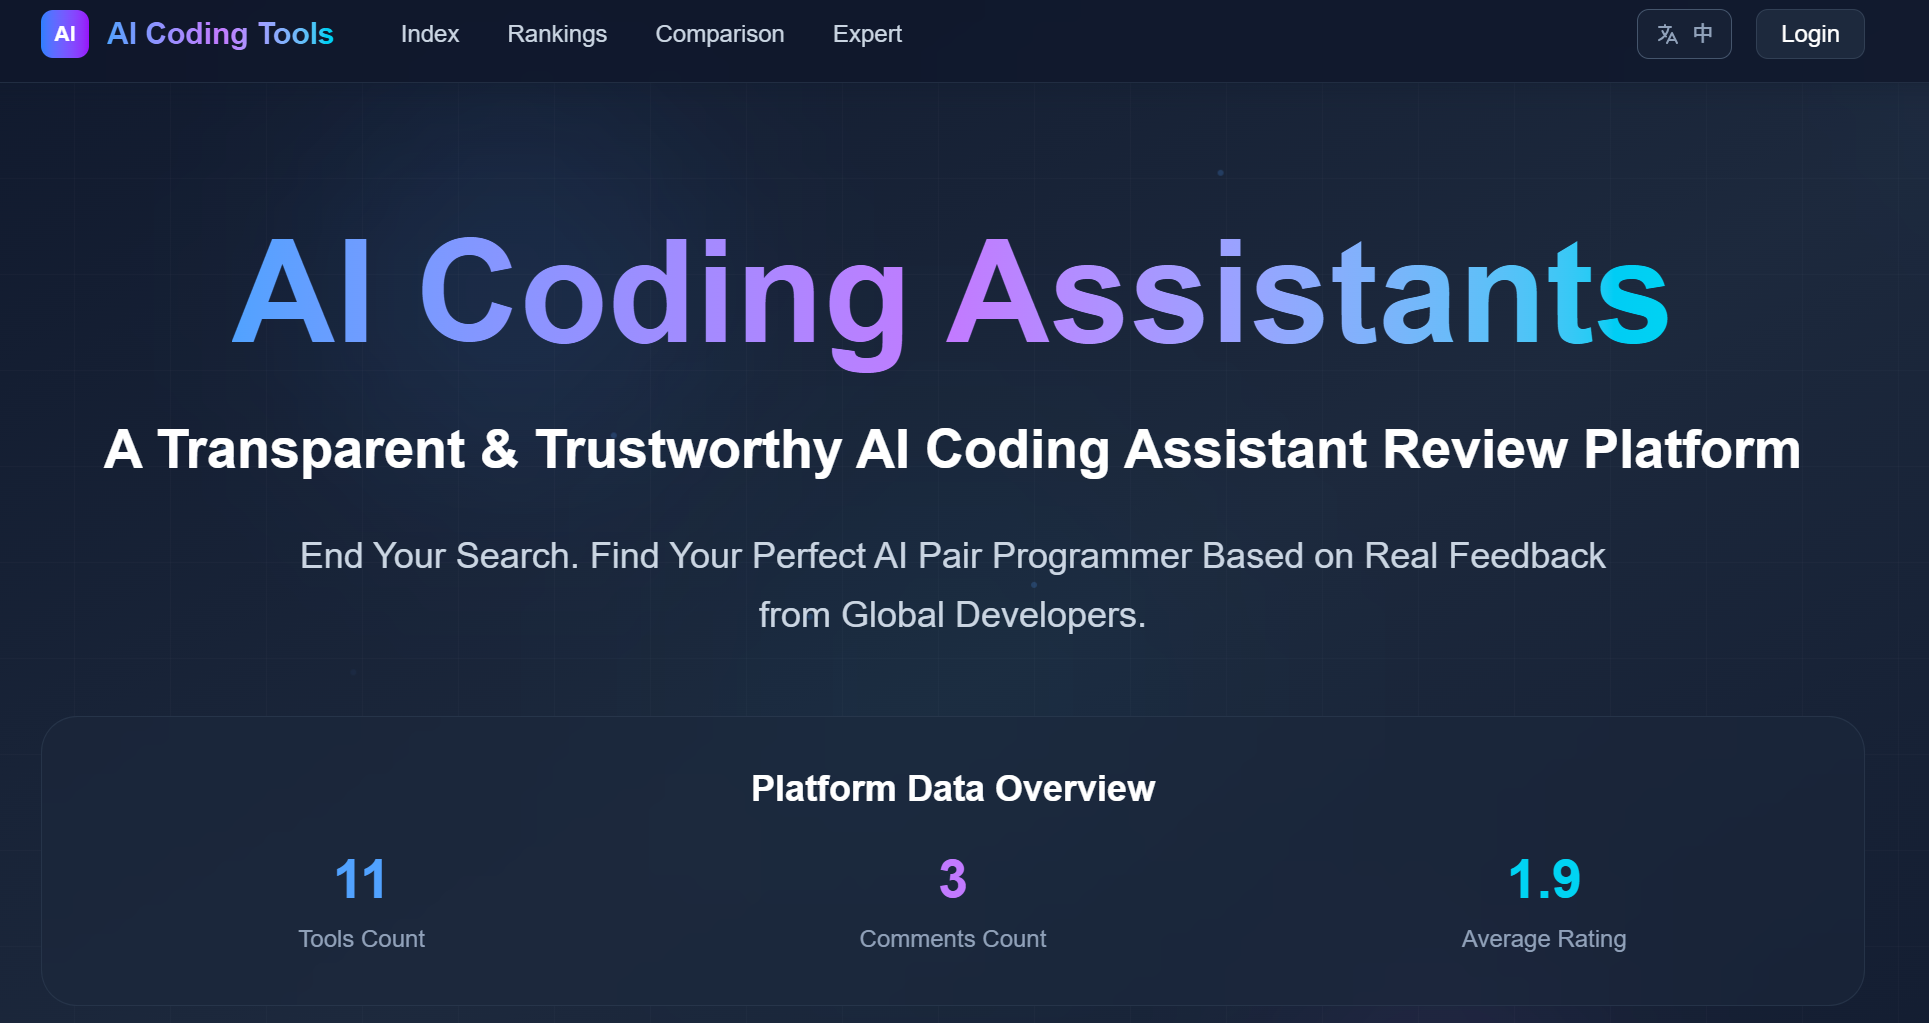Click the purple number 3 statistic
Image resolution: width=1929 pixels, height=1023 pixels.
point(952,879)
